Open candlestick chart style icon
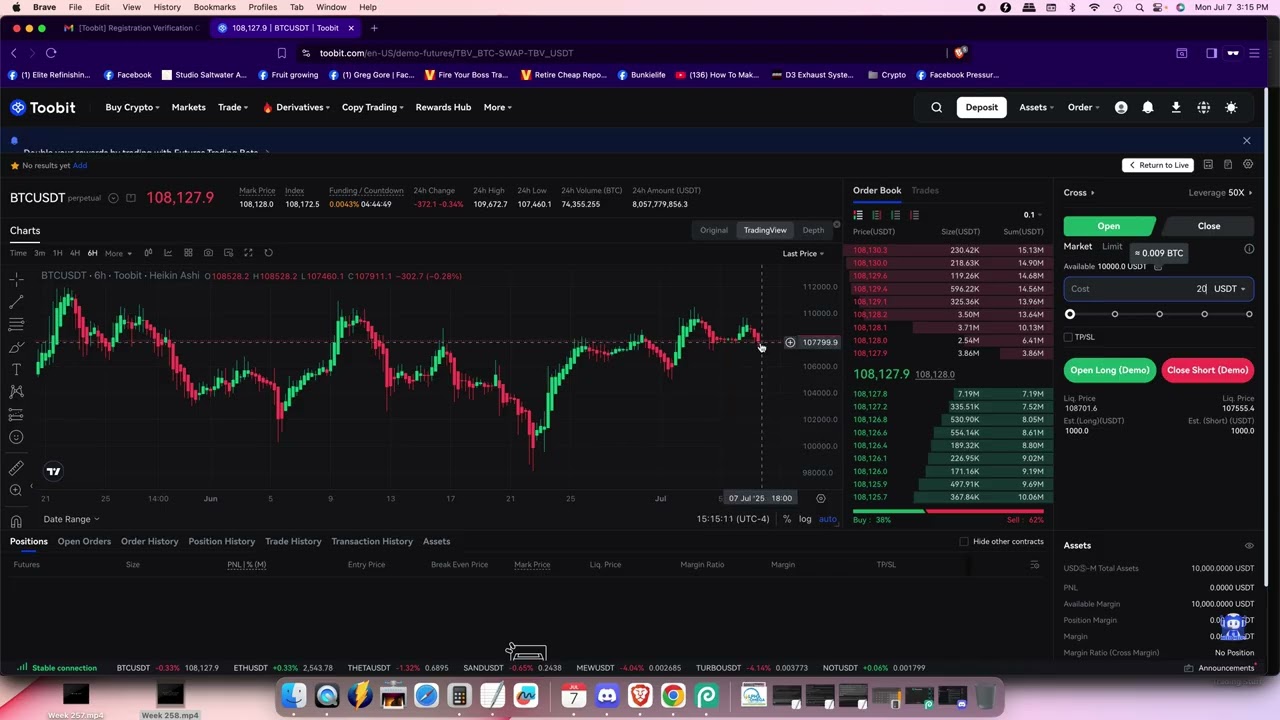Screen dimensions: 1280x720 point(148,253)
